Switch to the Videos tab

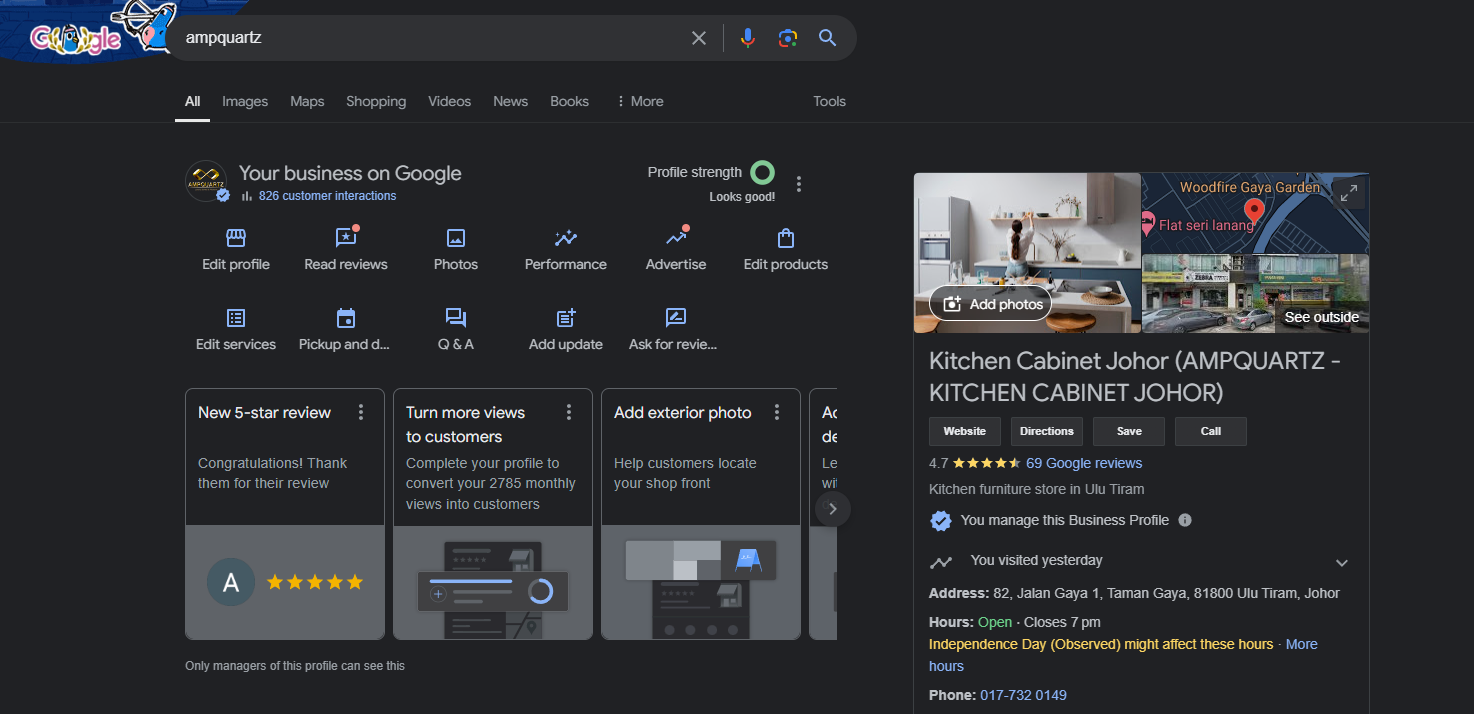point(450,101)
